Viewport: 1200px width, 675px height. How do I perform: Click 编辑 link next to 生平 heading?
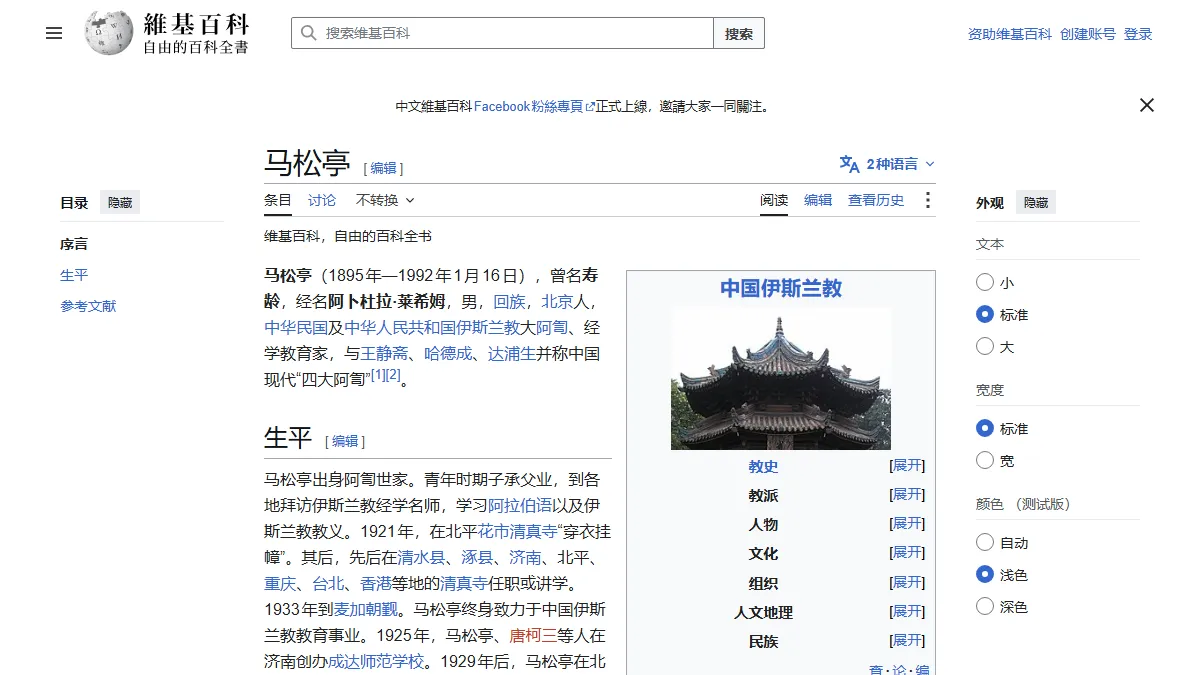345,441
